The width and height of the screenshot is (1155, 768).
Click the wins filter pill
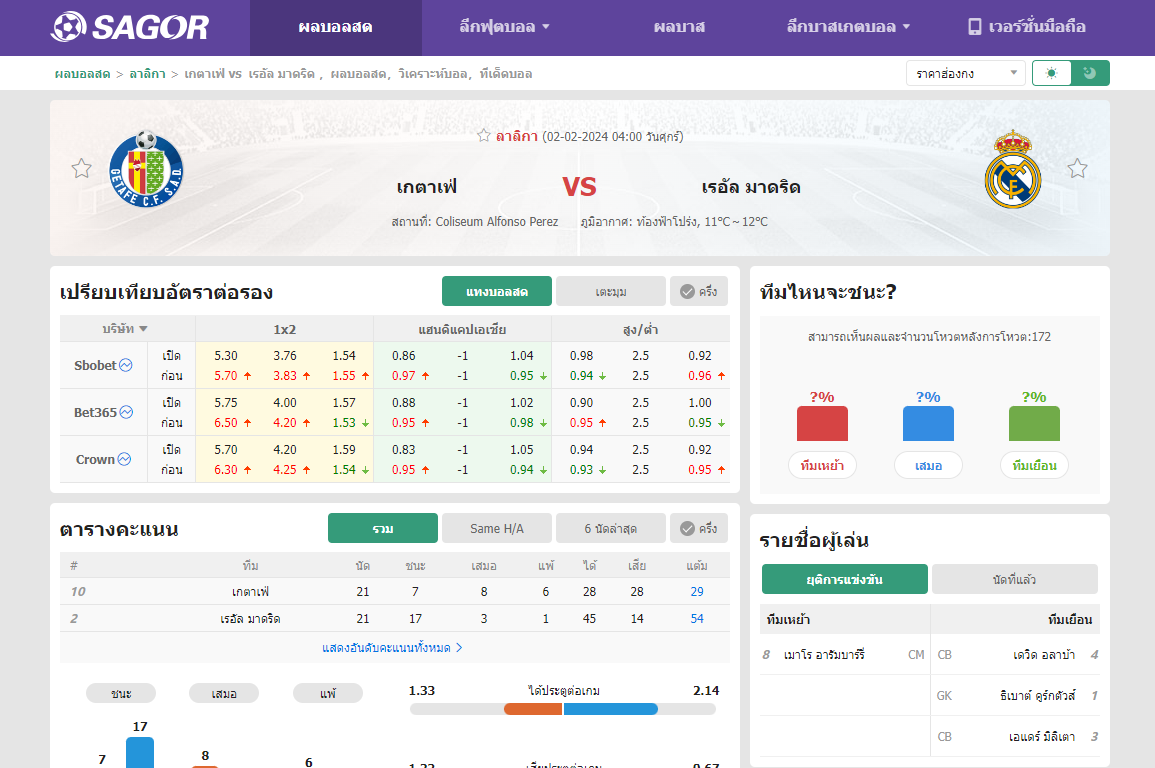tap(121, 694)
